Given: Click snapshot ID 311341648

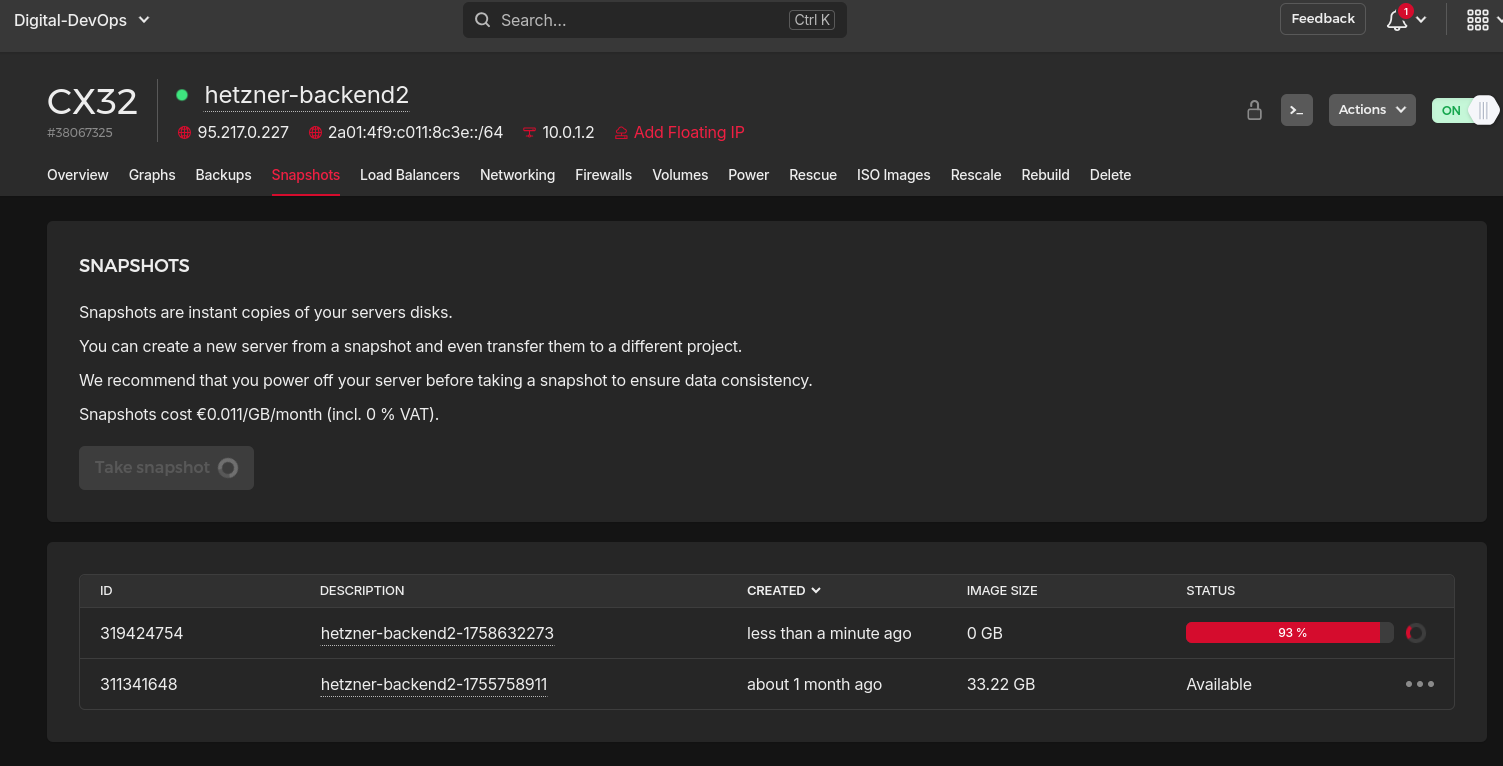Looking at the screenshot, I should [139, 684].
